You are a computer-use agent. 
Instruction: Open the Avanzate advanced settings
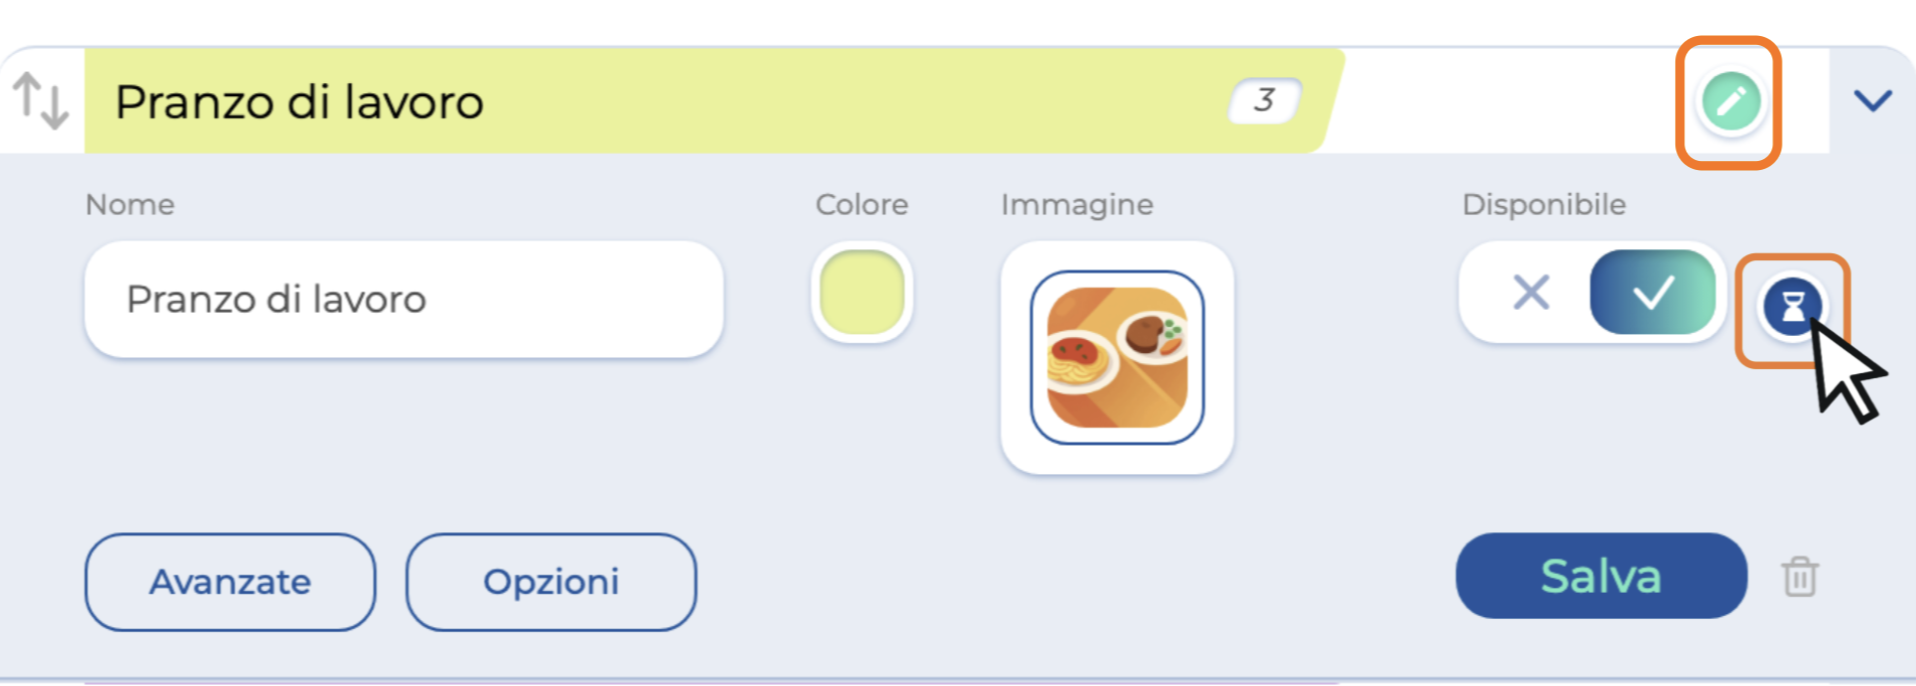[230, 582]
